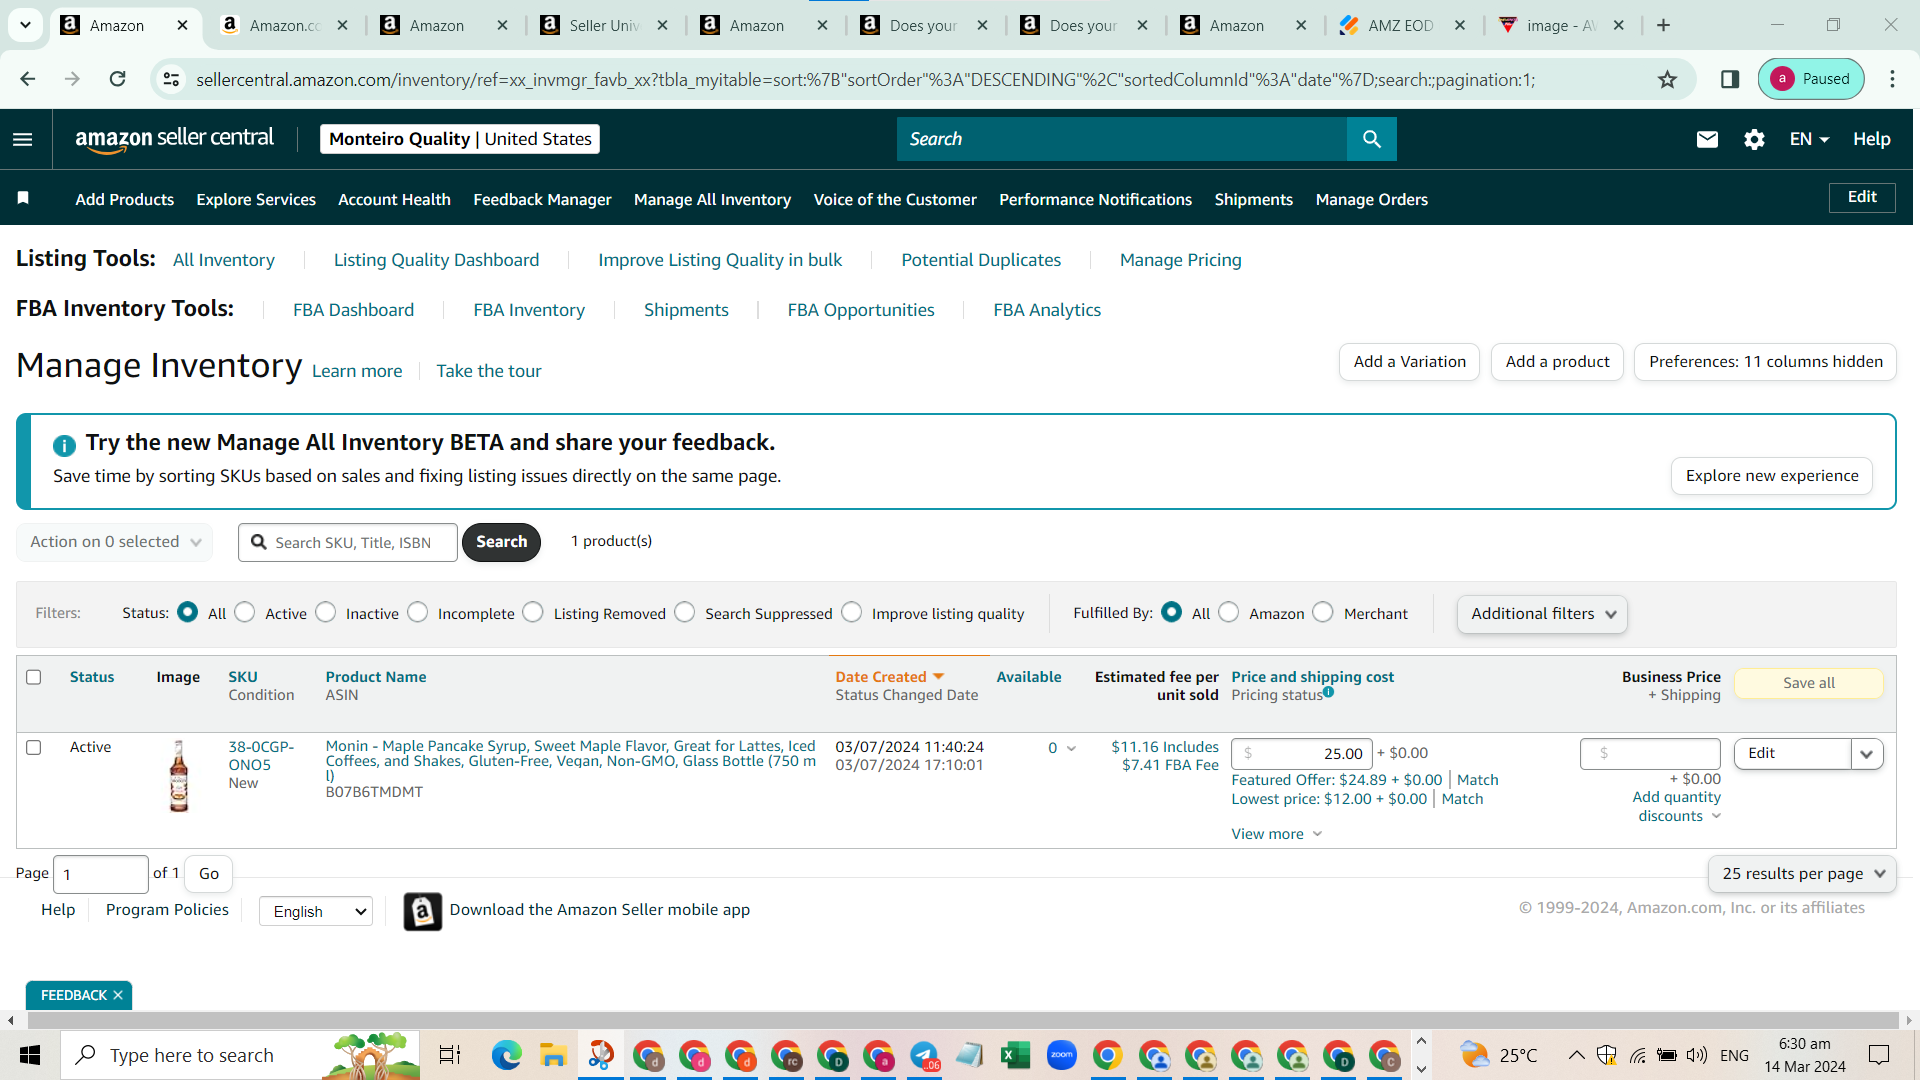Screen dimensions: 1920x1080
Task: Tick the select-all checkbox in table header
Action: point(34,677)
